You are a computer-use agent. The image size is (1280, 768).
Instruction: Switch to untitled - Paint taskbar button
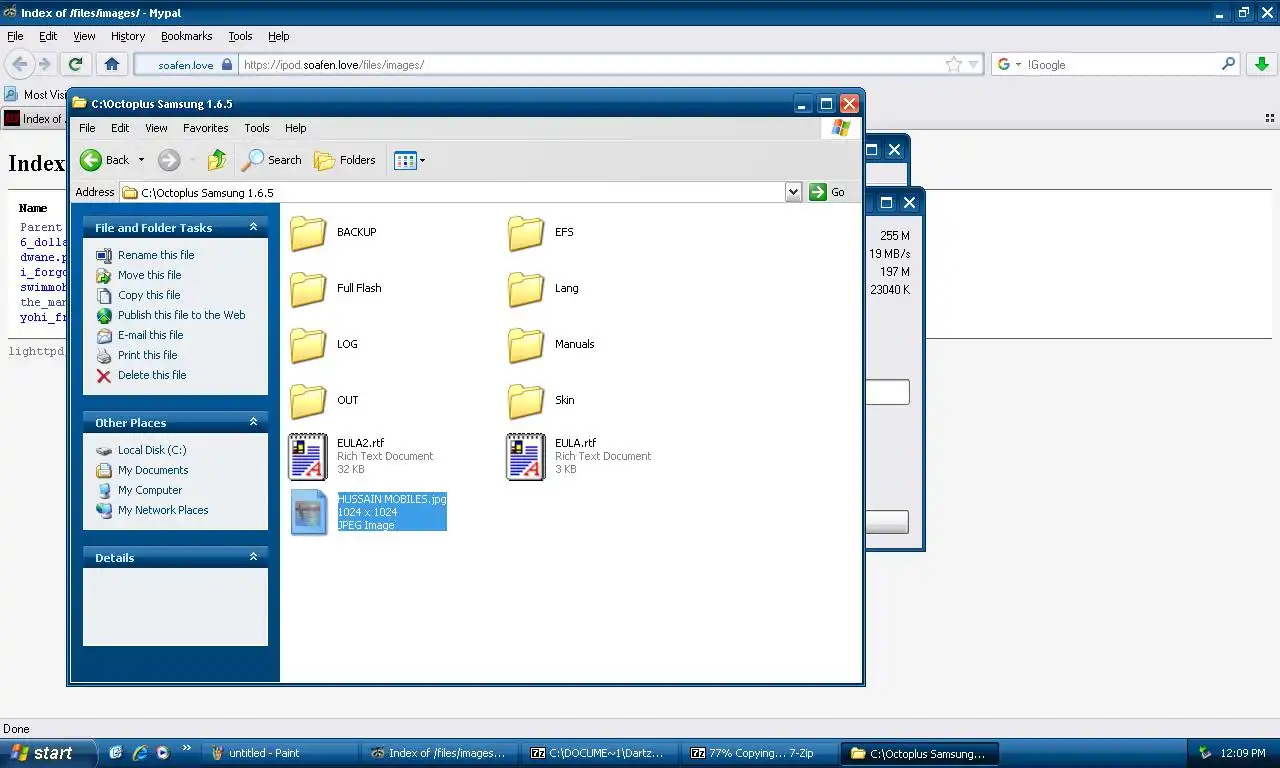point(280,753)
